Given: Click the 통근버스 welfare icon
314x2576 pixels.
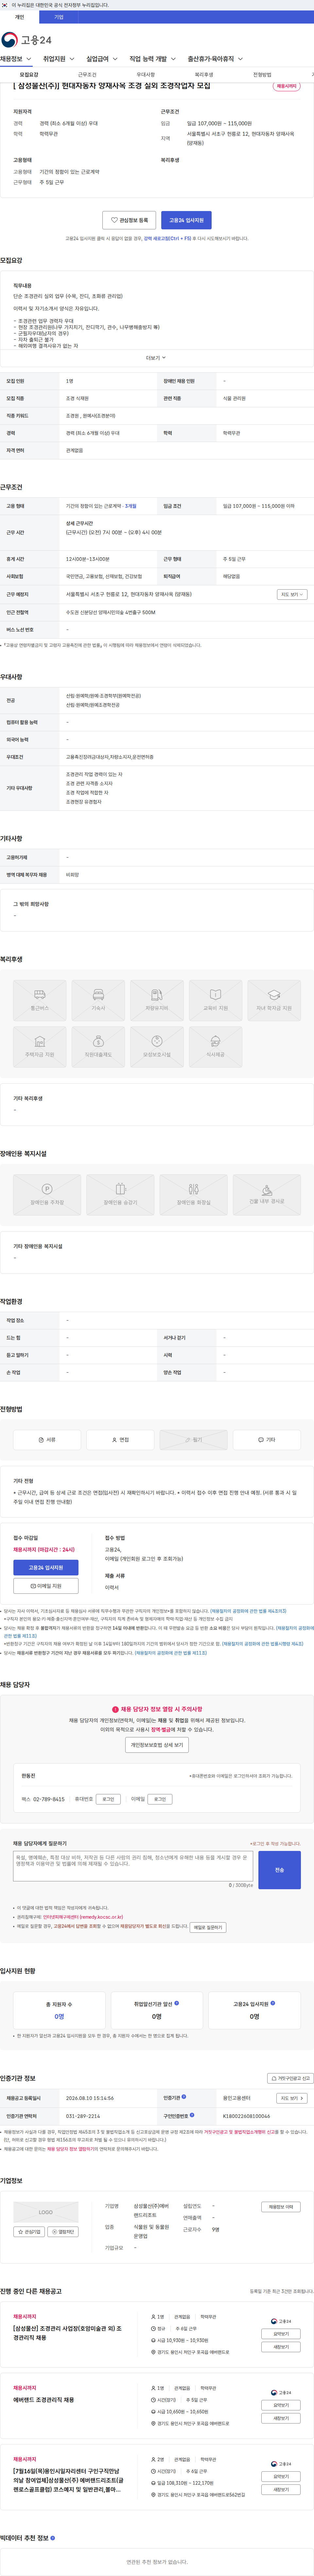Looking at the screenshot, I should pos(40,1000).
